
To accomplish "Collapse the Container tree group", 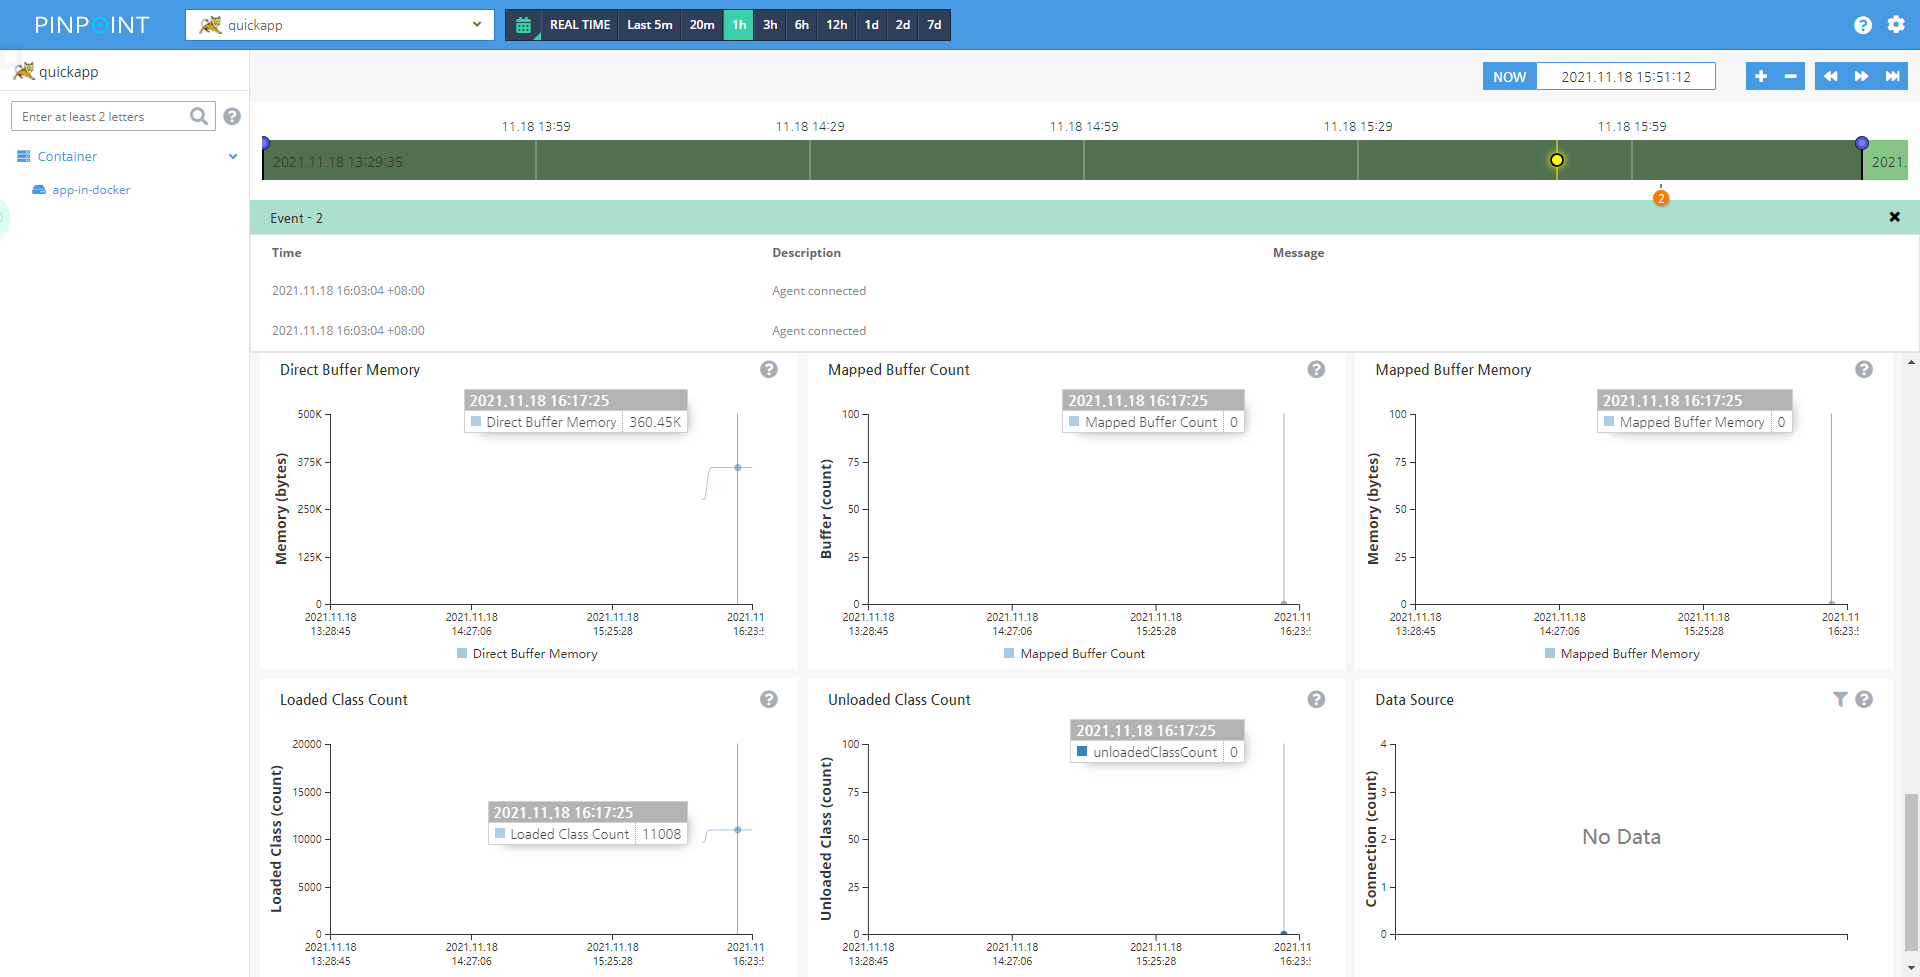I will 232,157.
